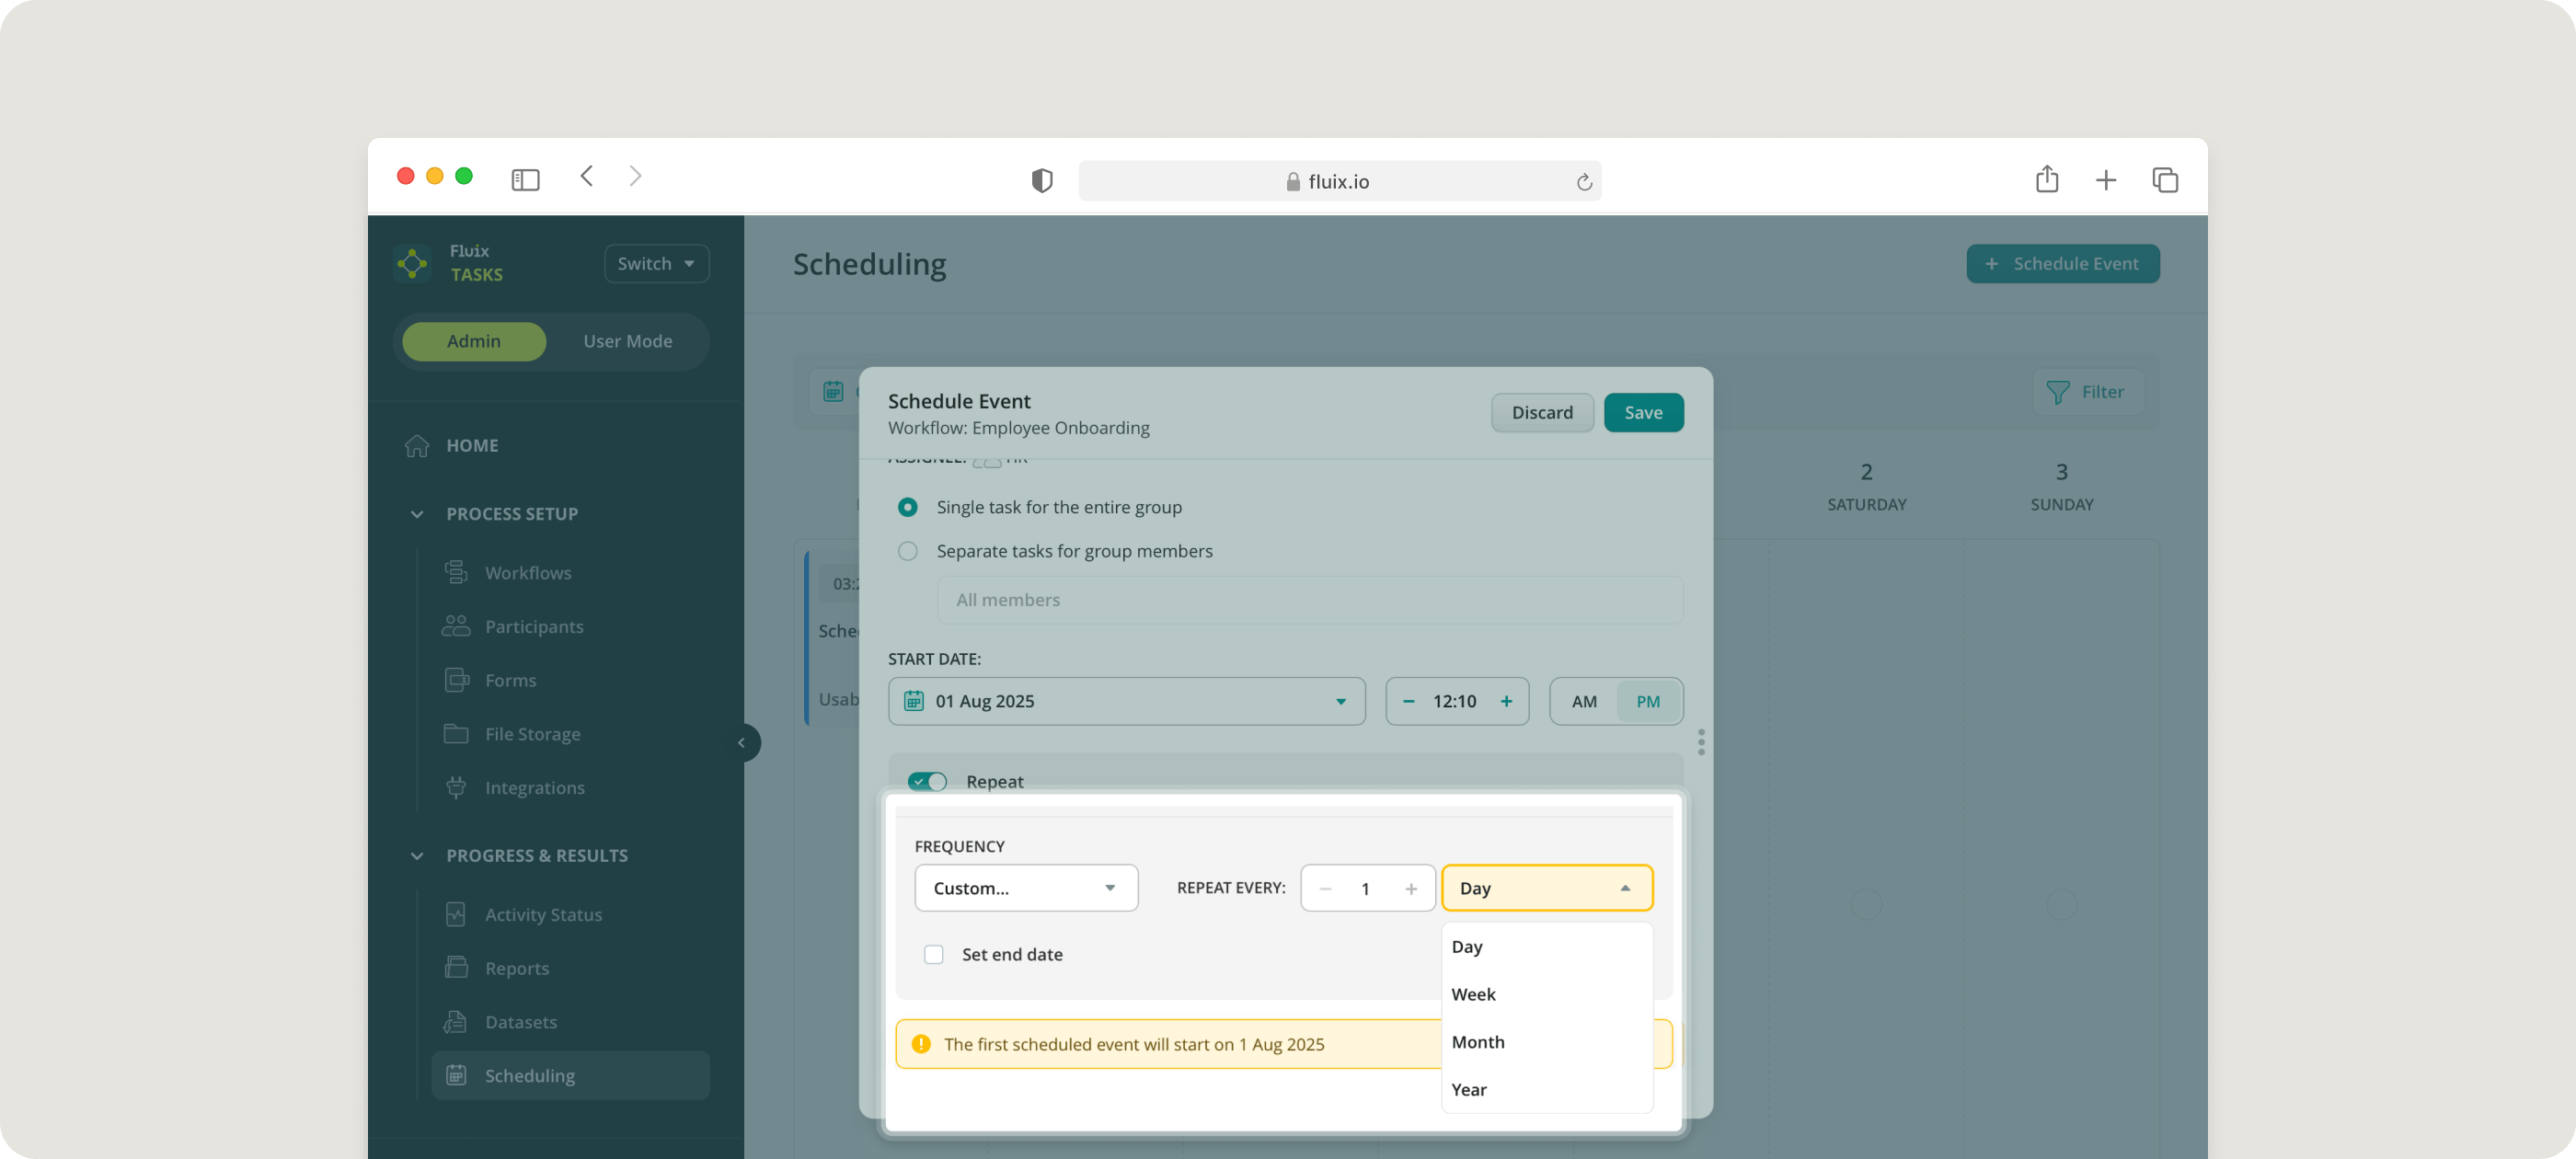2576x1159 pixels.
Task: Open the Frequency Custom dropdown
Action: tap(1026, 888)
